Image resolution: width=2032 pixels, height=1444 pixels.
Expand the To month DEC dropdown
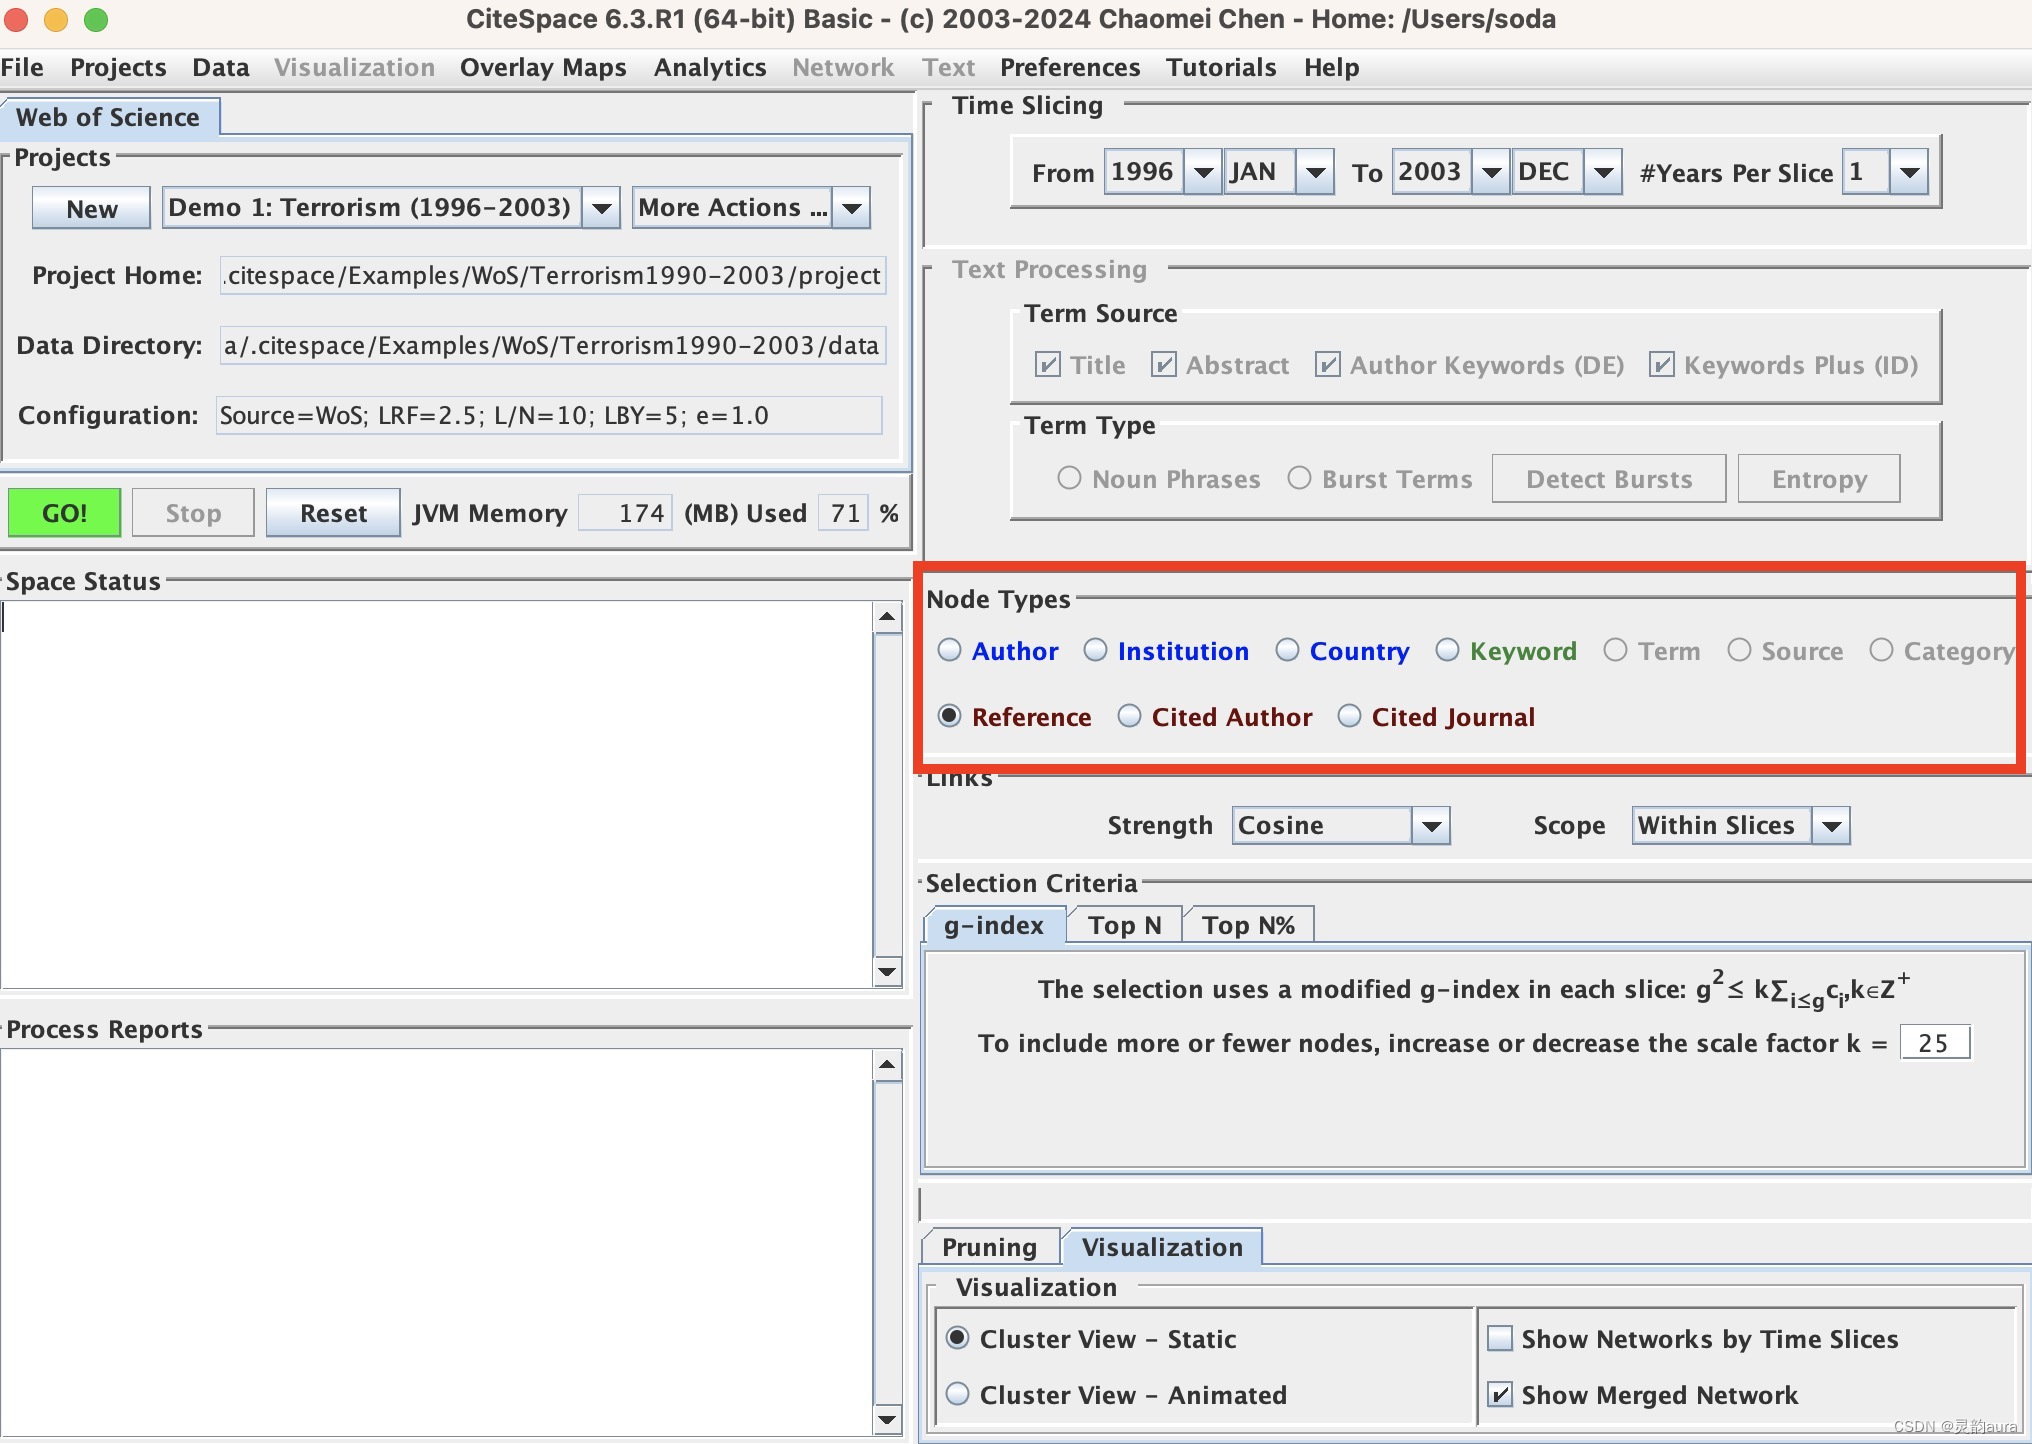(1603, 172)
